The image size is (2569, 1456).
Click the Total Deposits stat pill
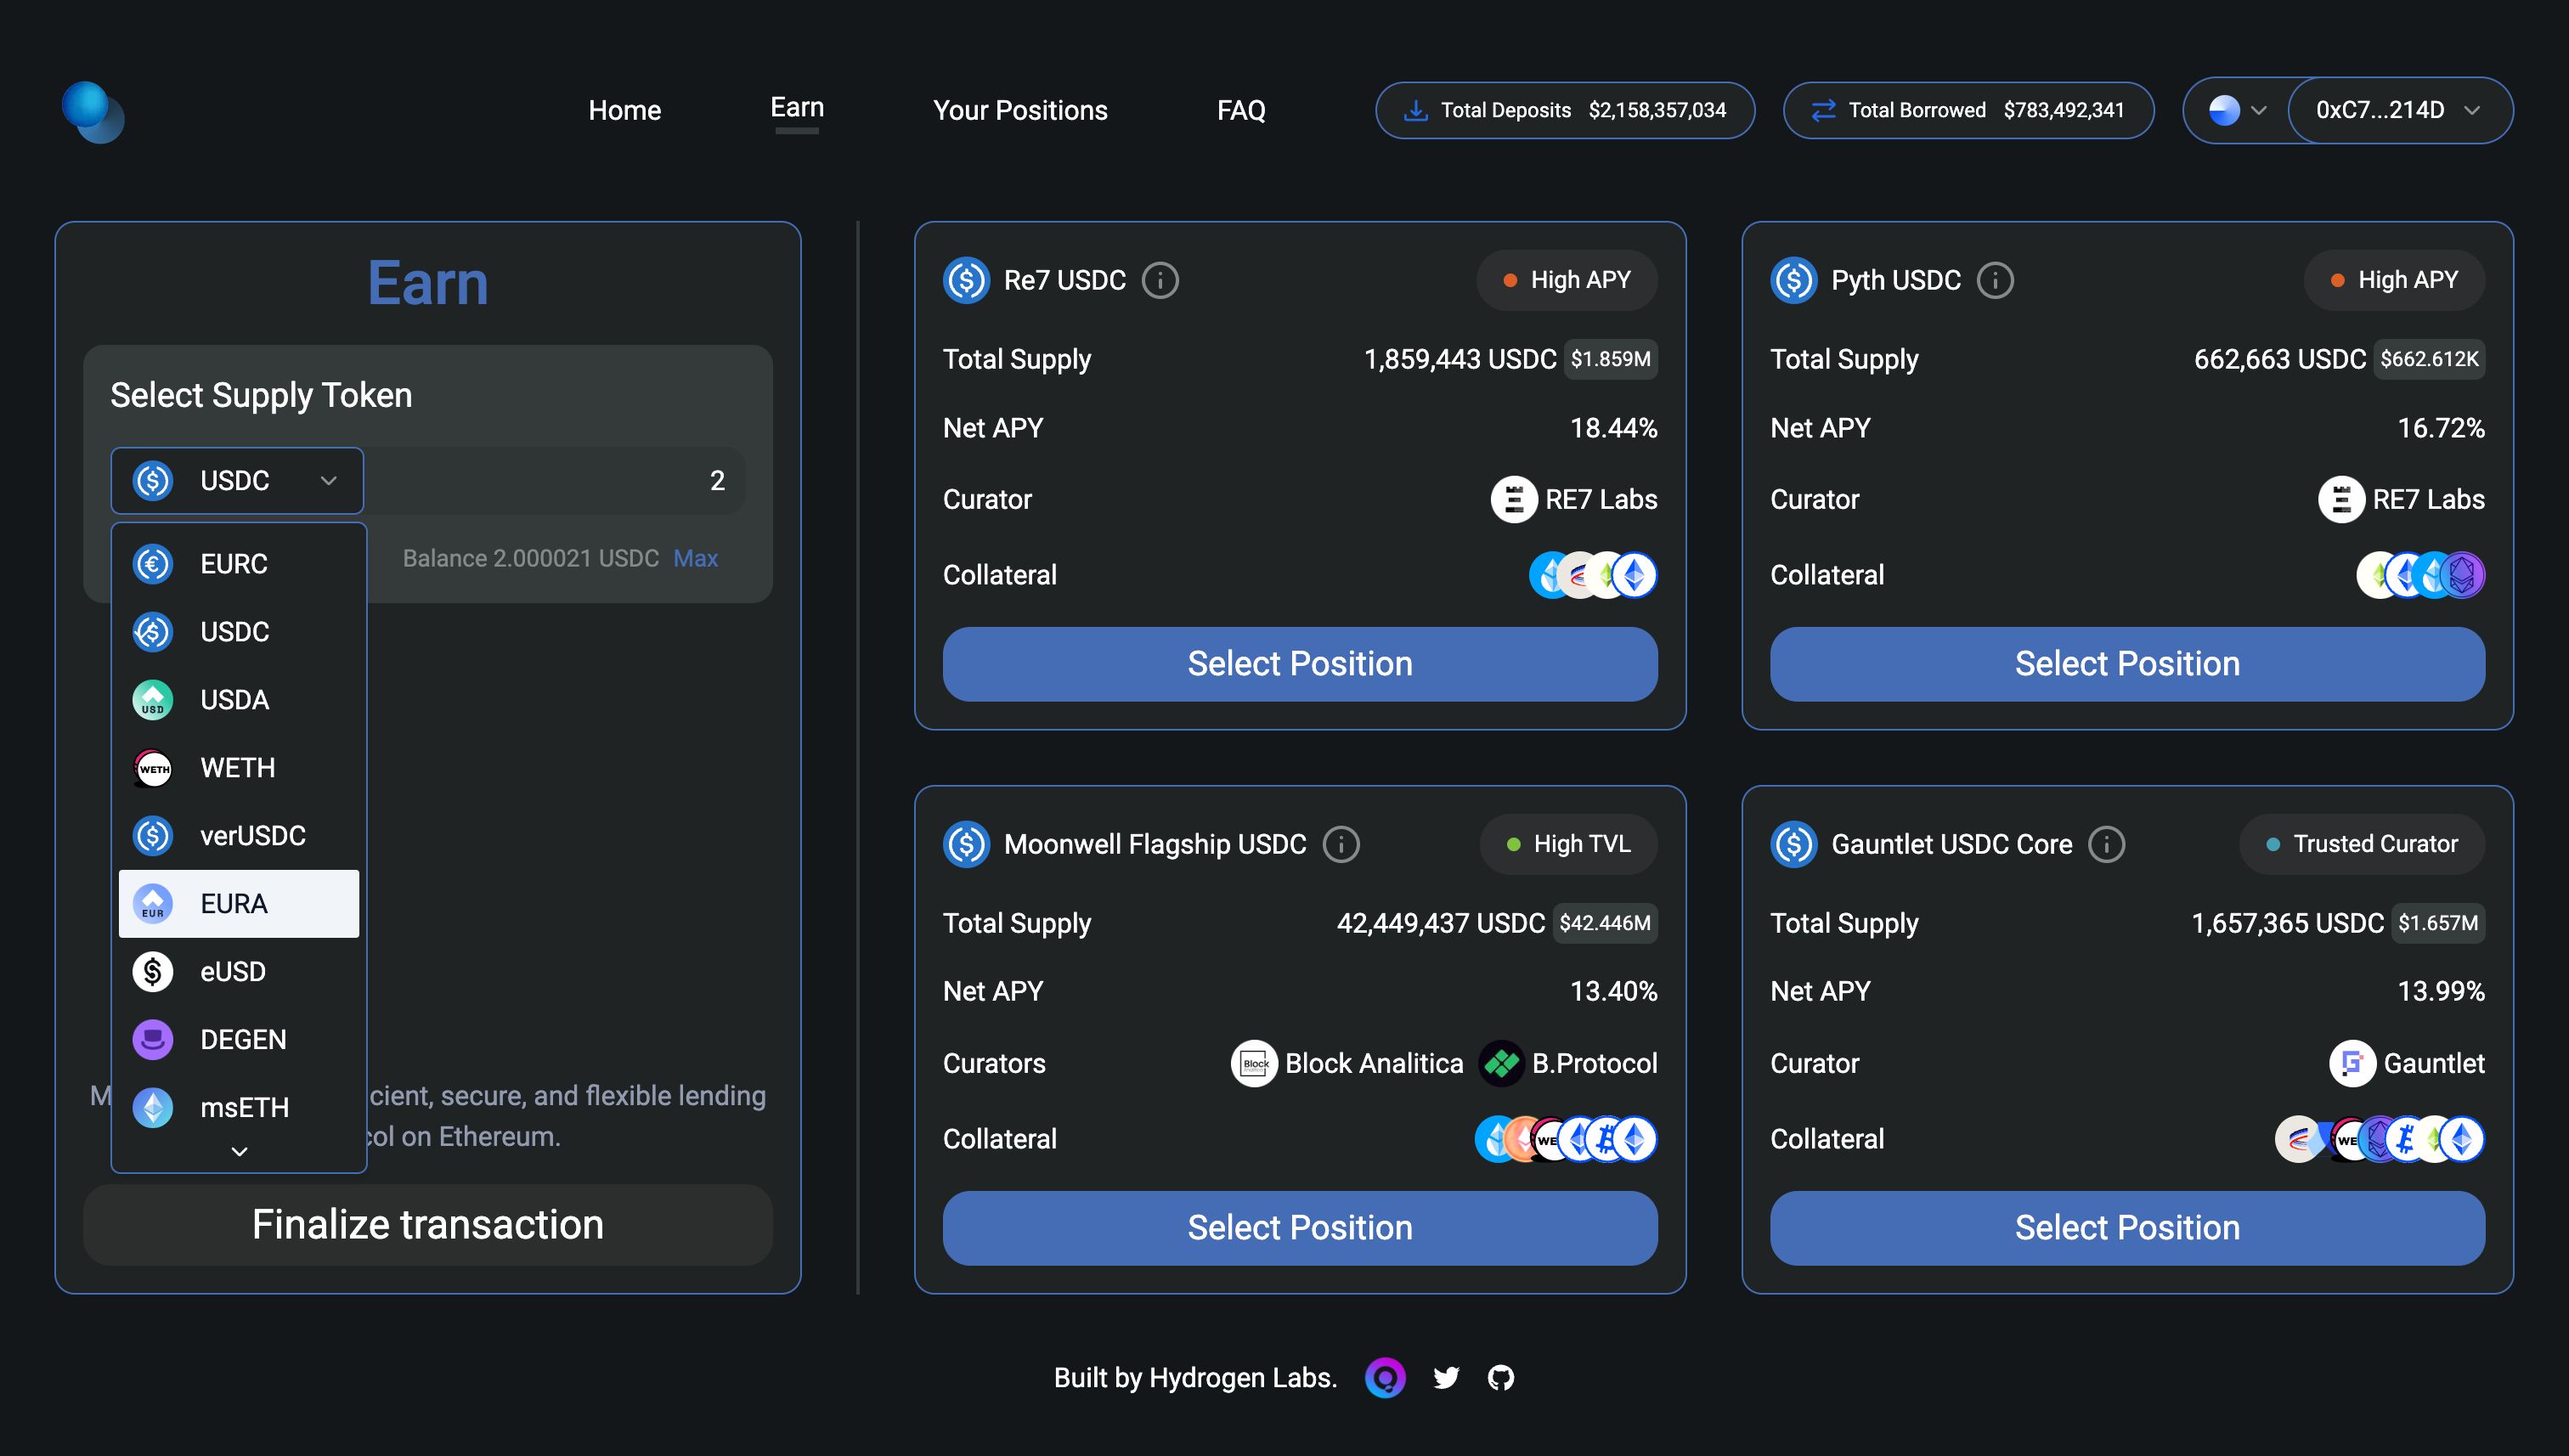[1565, 110]
